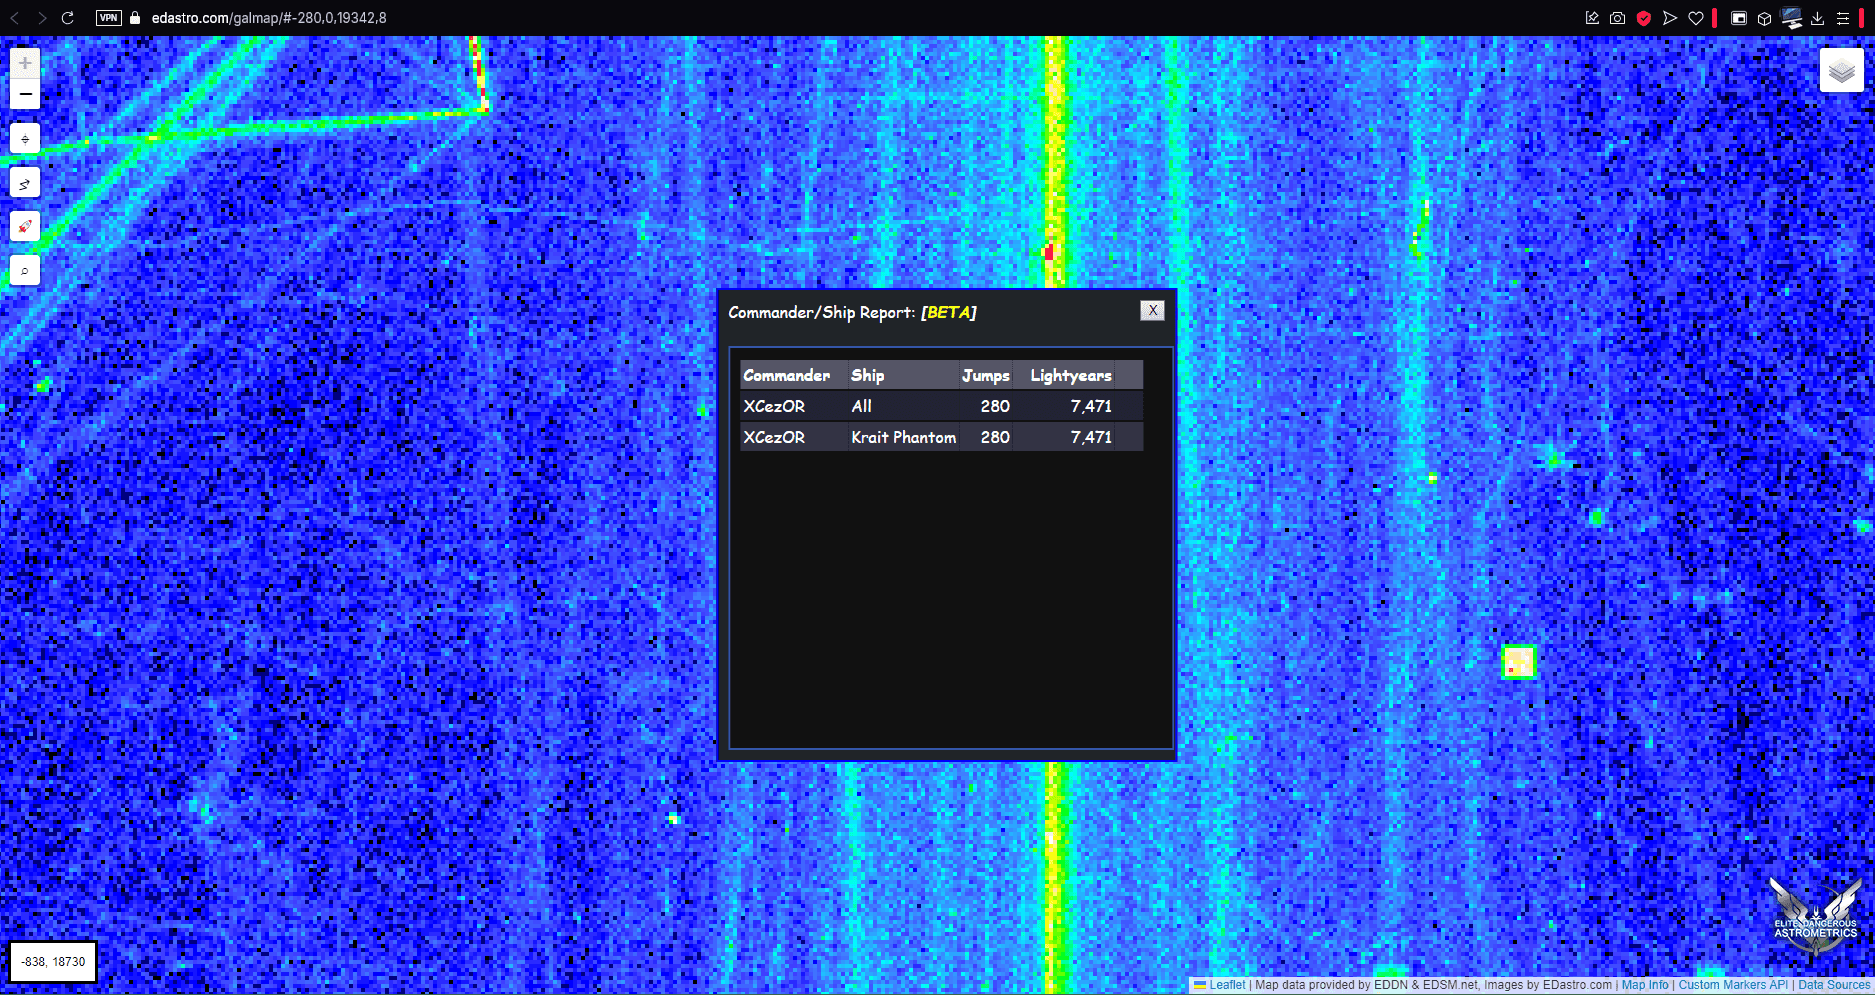Toggle the browser VPN badge
Screen dimensions: 1875x995
click(108, 18)
